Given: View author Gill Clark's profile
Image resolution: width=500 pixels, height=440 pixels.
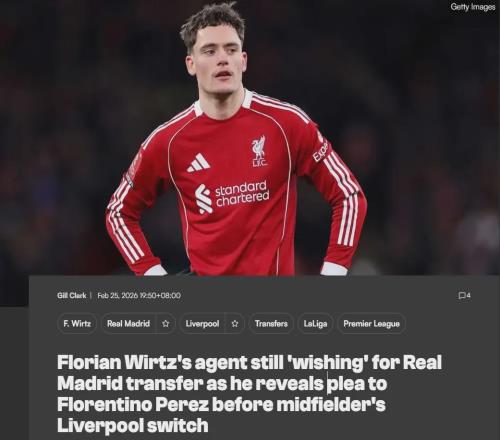Looking at the screenshot, I should point(72,295).
